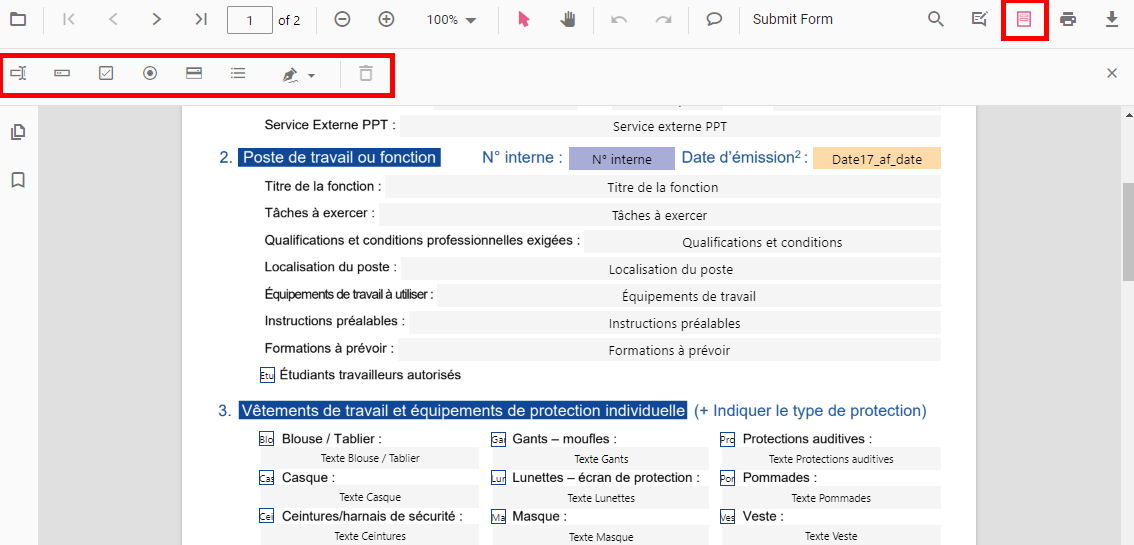
Task: Open the search magnifier tool
Action: point(936,20)
